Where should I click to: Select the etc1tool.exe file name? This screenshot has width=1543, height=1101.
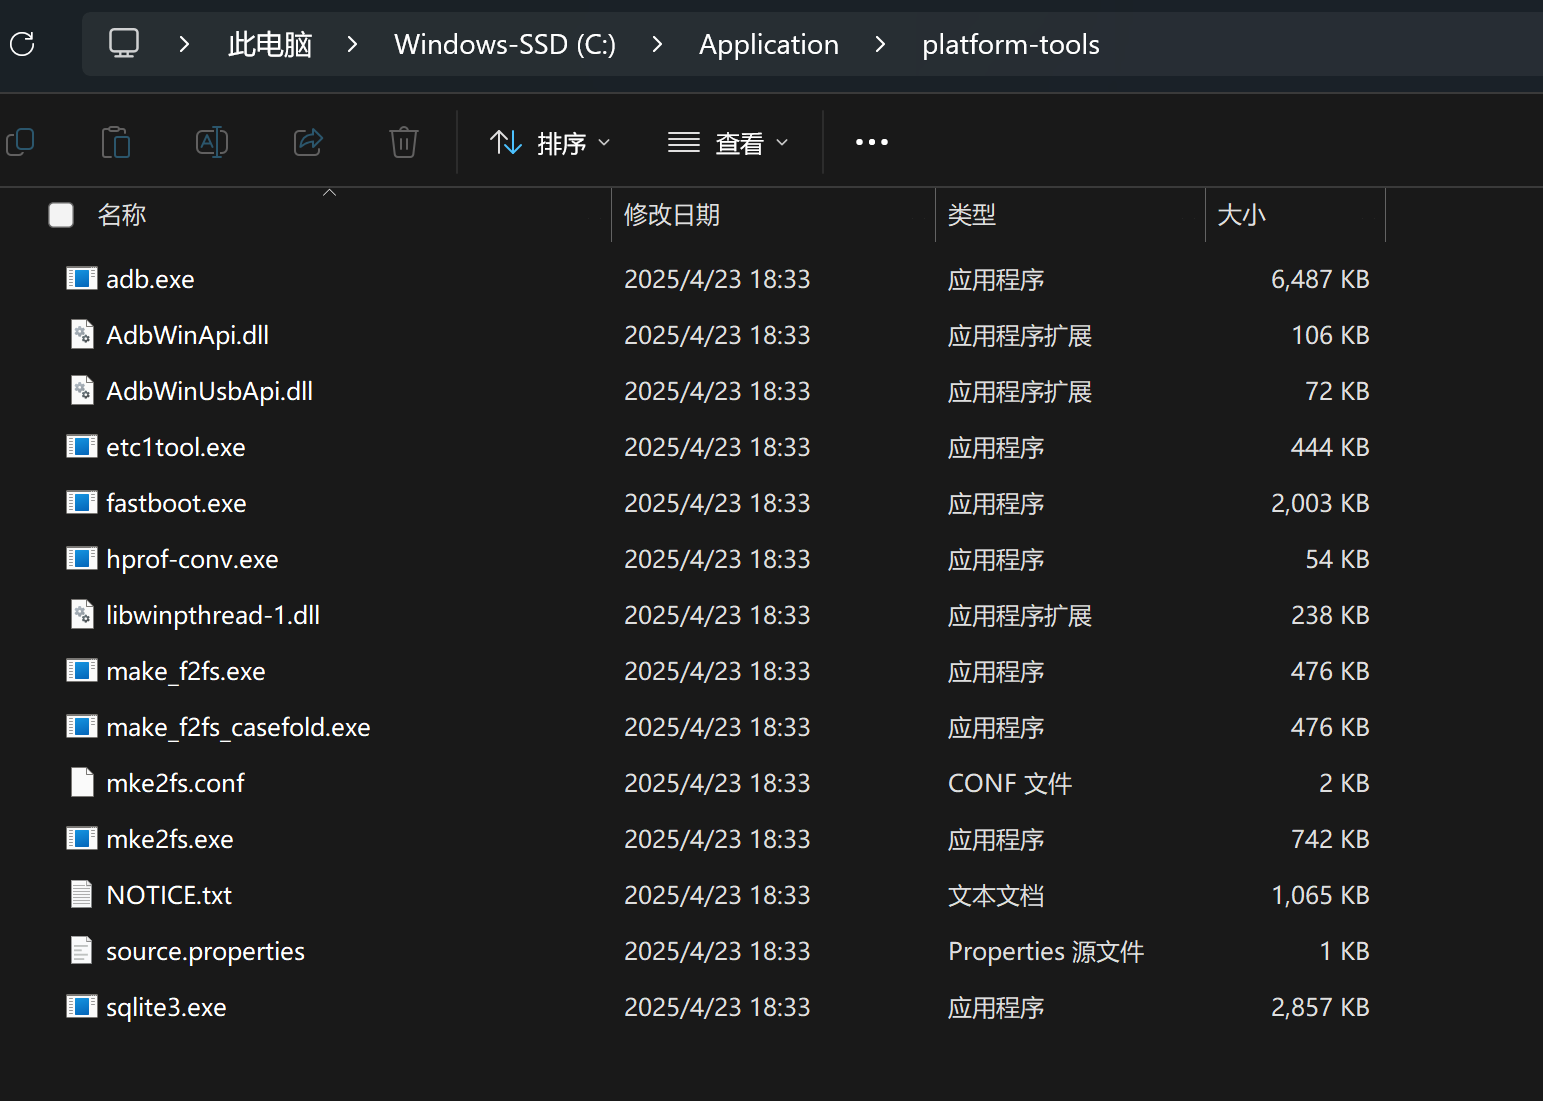(x=176, y=447)
